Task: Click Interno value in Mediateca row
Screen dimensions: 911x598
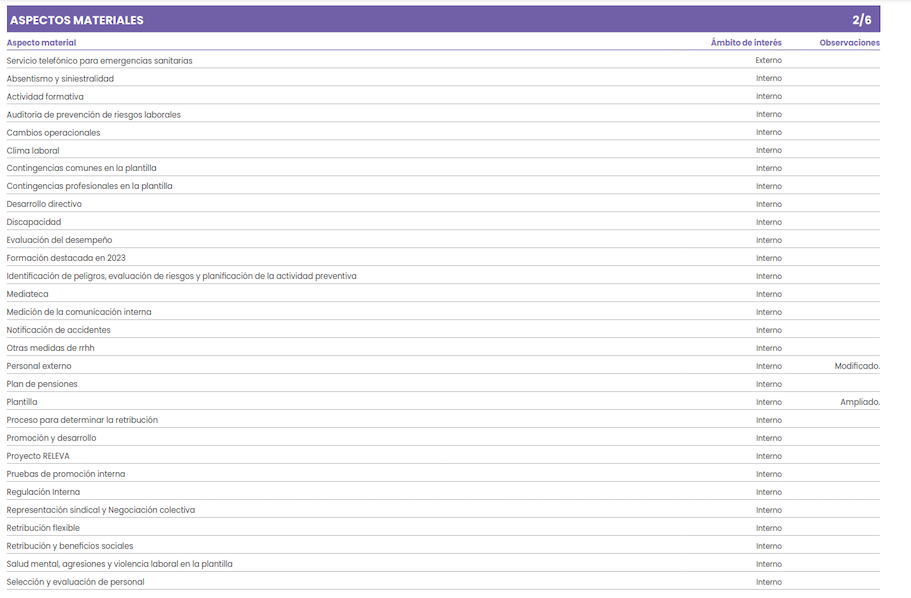Action: [769, 294]
